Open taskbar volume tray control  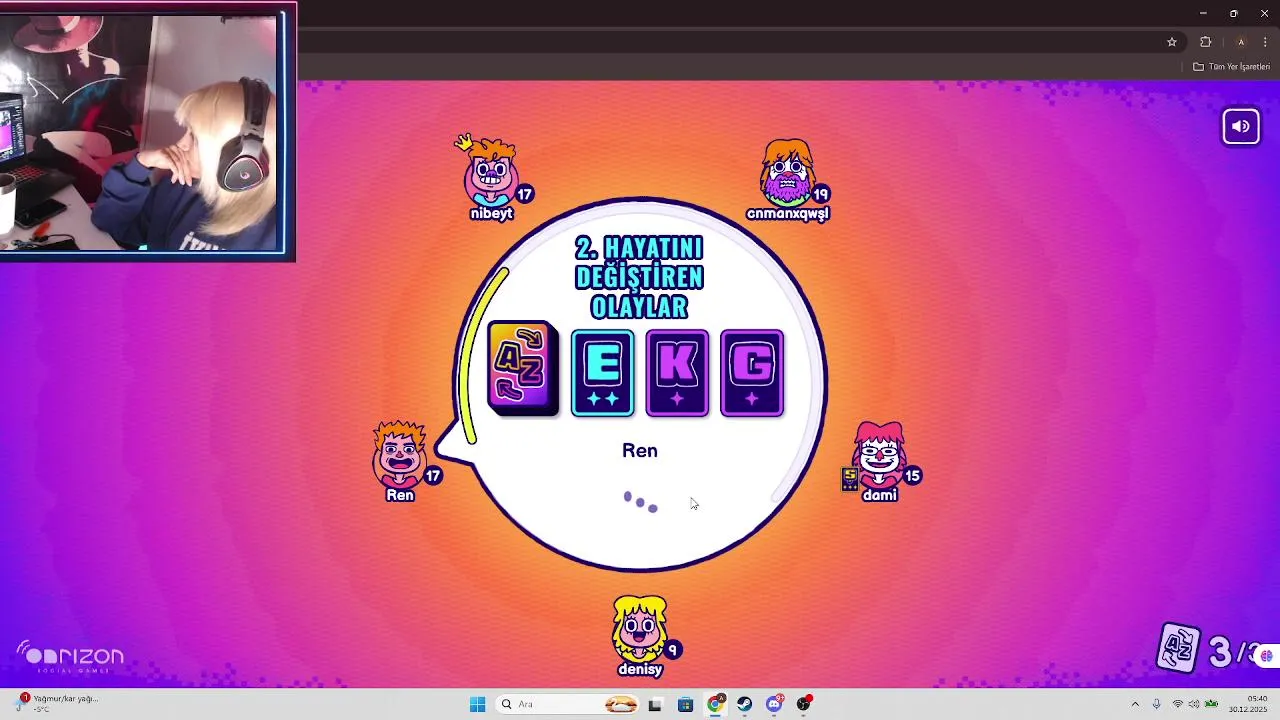click(1194, 704)
